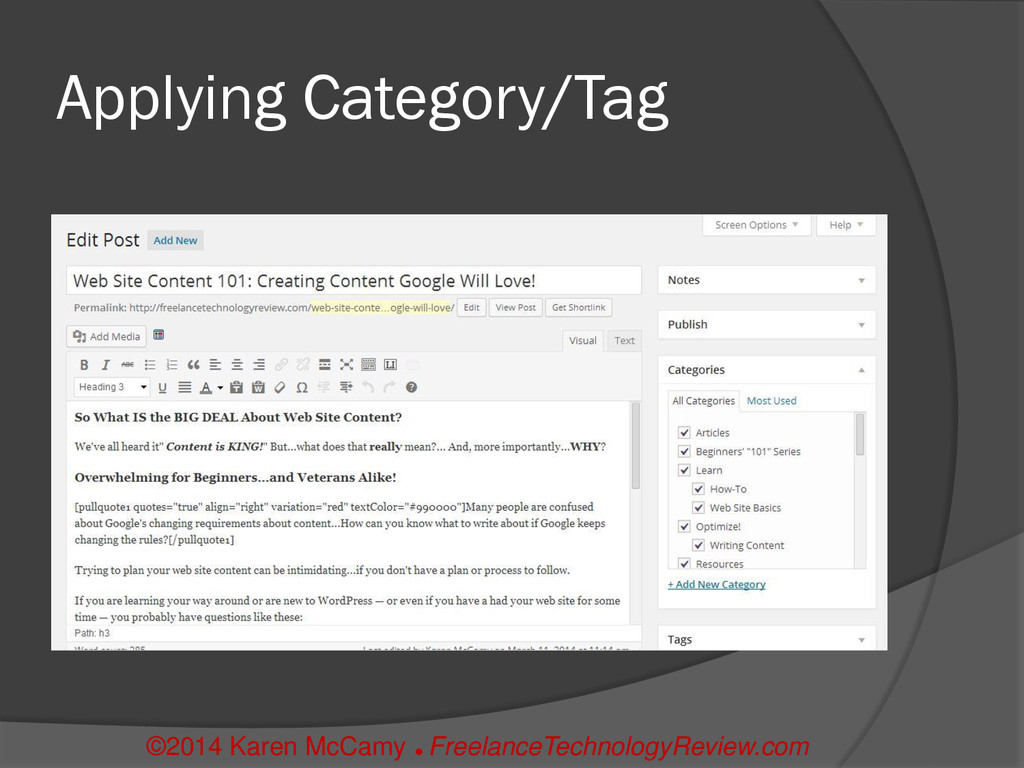Expand the Help panel
Image resolution: width=1024 pixels, height=768 pixels.
(846, 225)
